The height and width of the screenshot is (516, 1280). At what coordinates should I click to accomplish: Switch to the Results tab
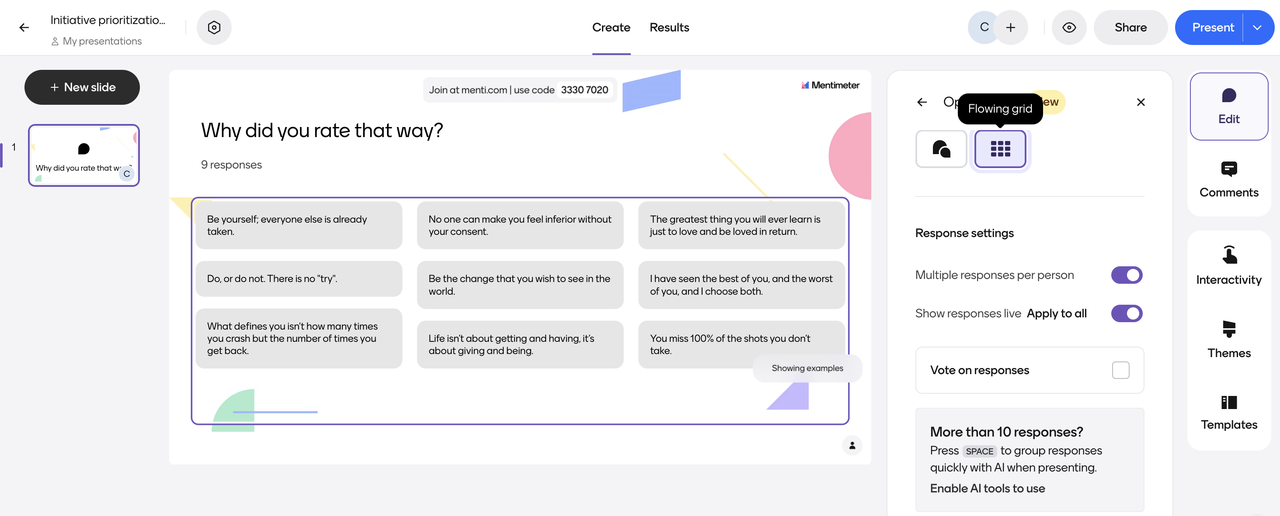(x=669, y=28)
